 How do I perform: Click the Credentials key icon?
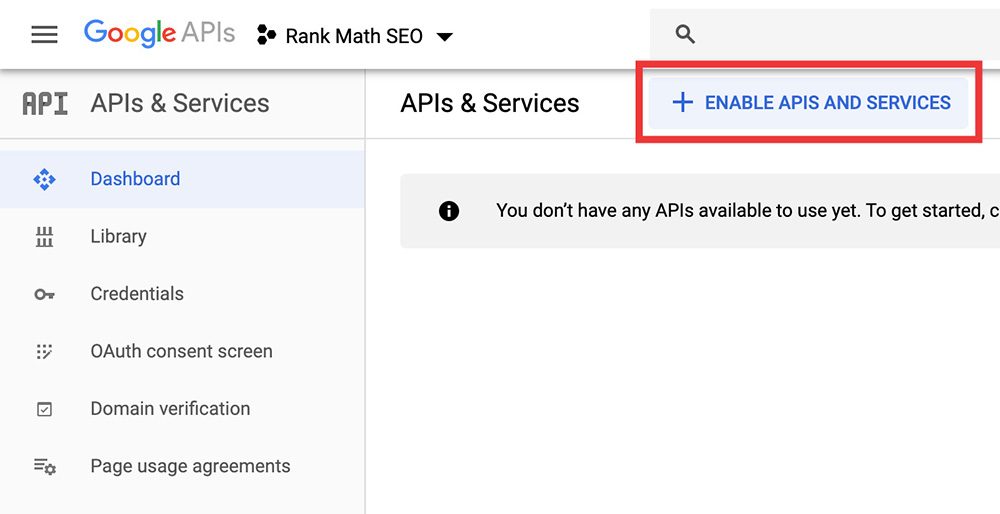point(45,295)
